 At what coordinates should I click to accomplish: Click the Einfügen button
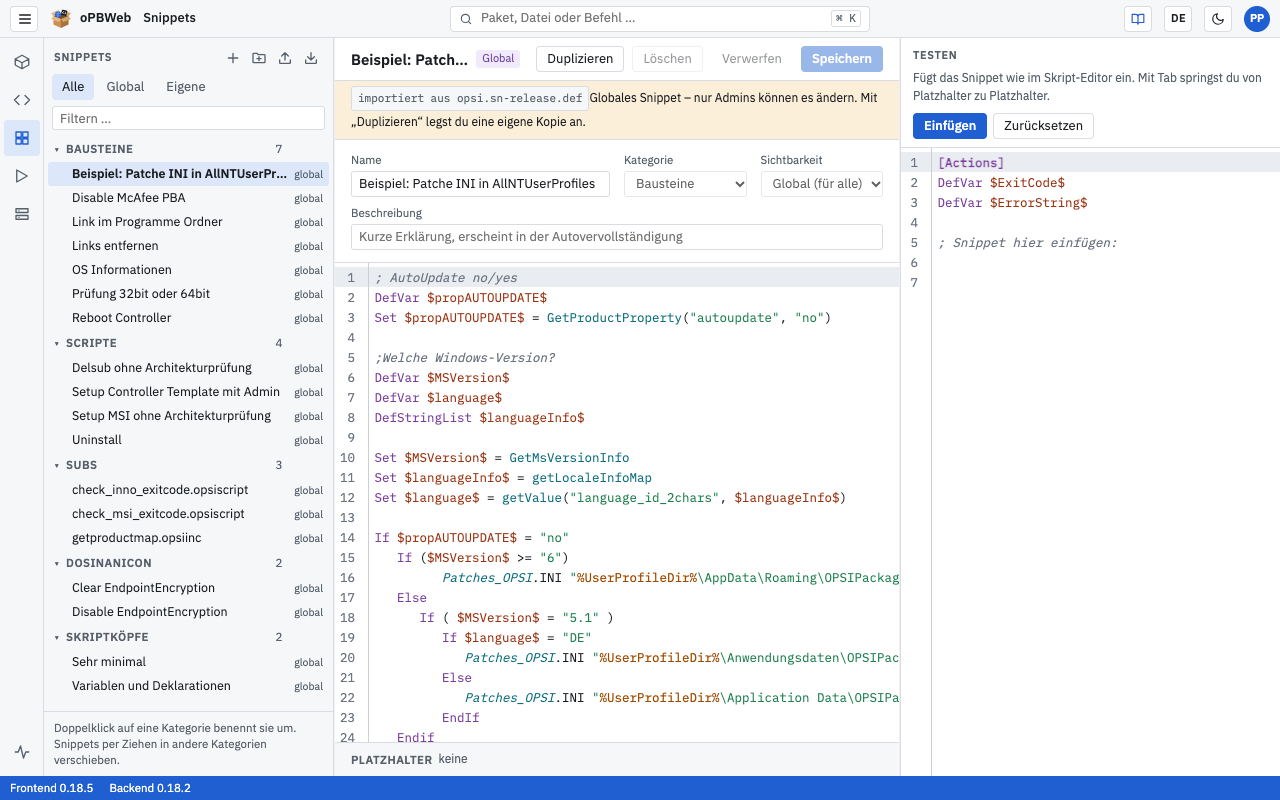(x=950, y=125)
